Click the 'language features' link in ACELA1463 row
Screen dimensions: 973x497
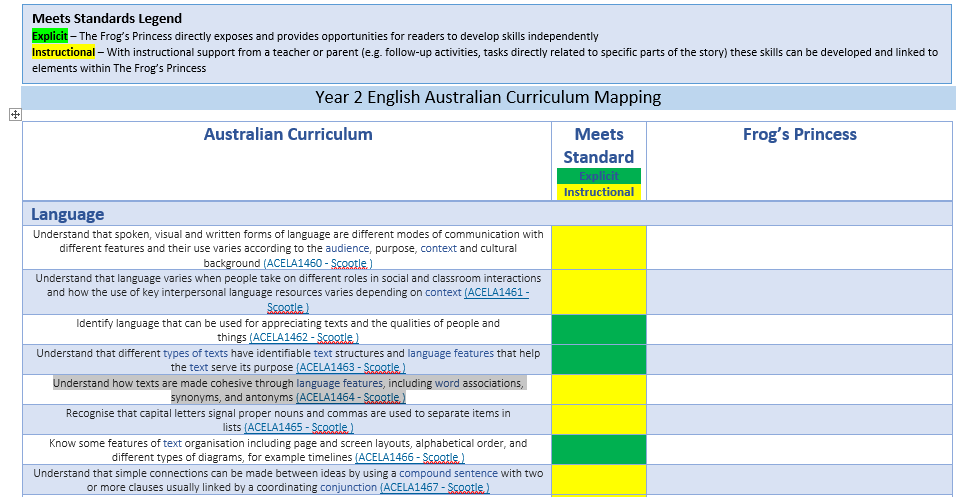451,353
